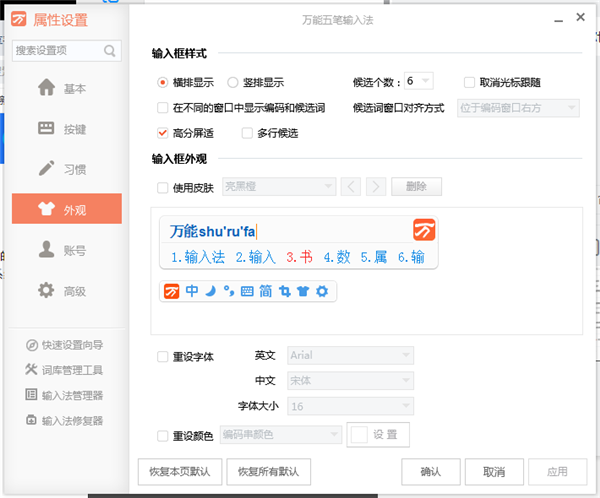
Task: Click the 搜索设置项 search field
Action: click(x=67, y=51)
